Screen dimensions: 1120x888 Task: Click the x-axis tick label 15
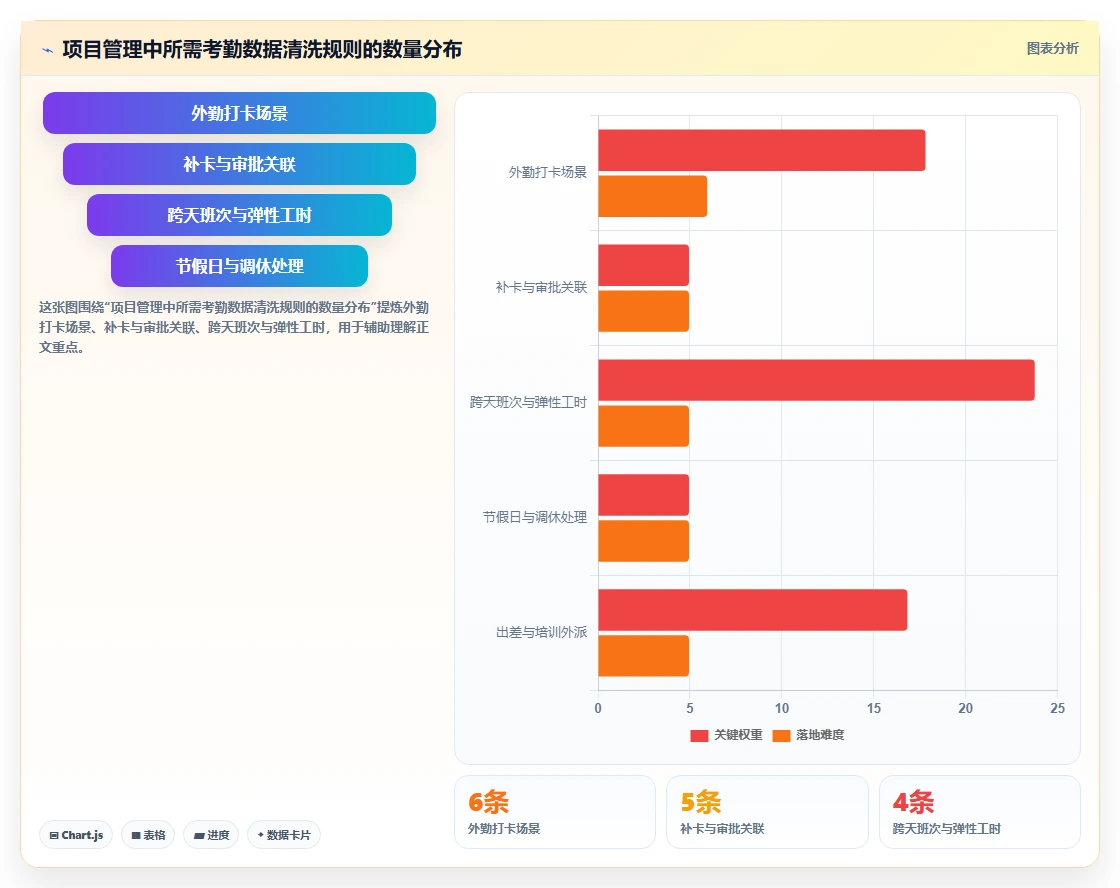pos(874,708)
